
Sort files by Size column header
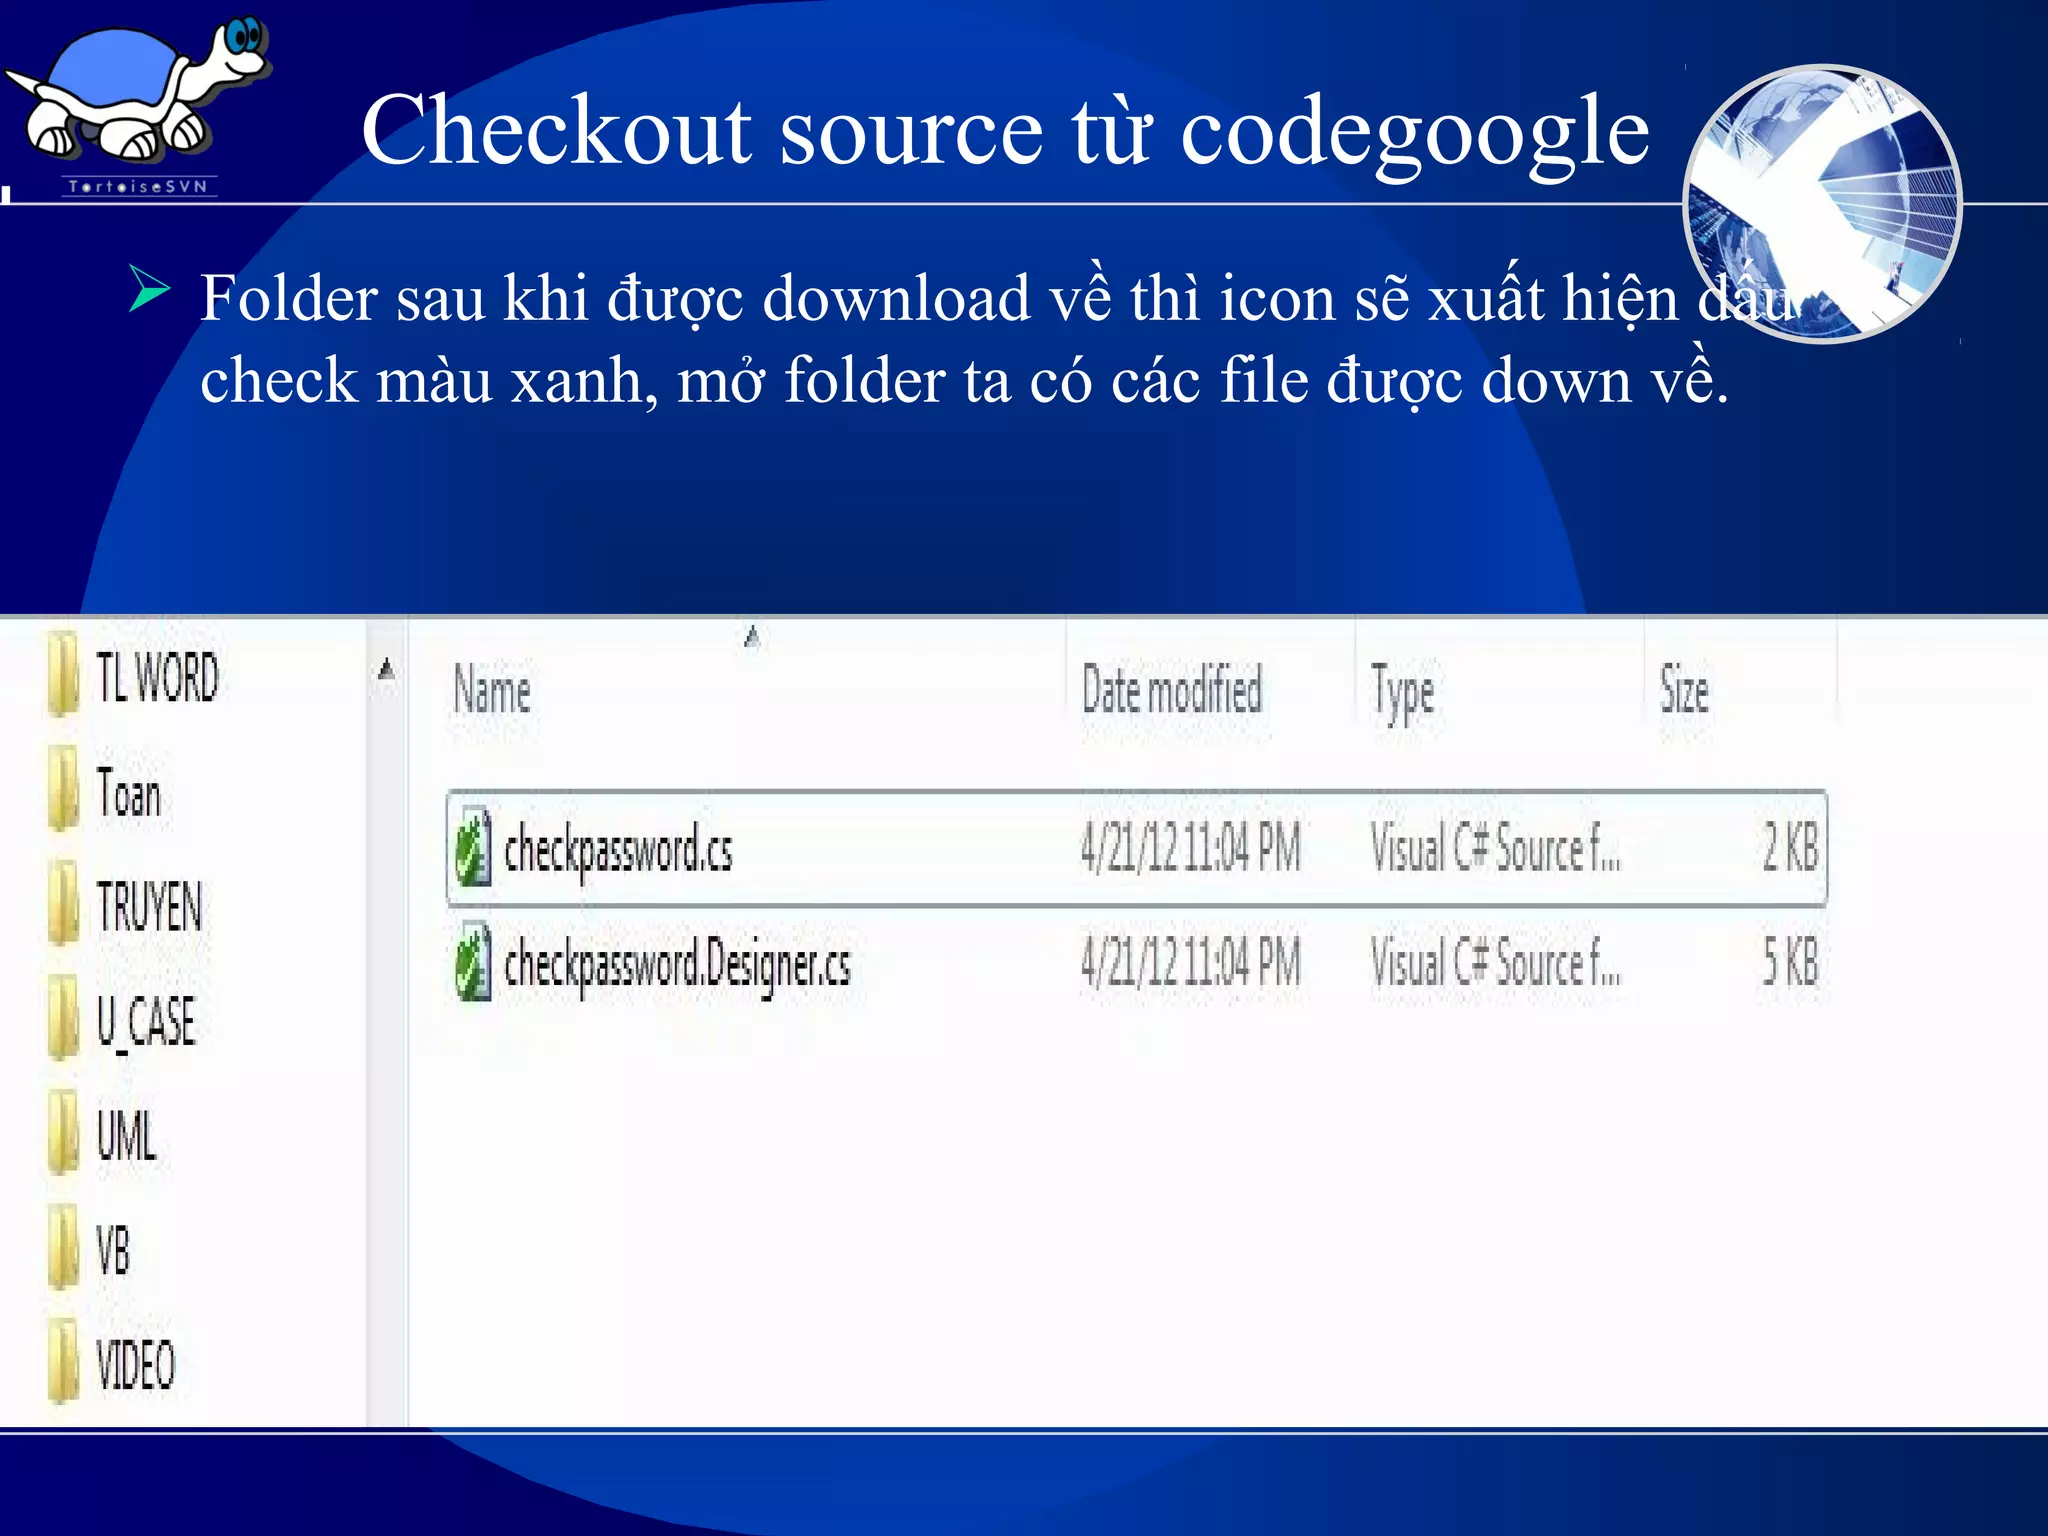(1684, 690)
